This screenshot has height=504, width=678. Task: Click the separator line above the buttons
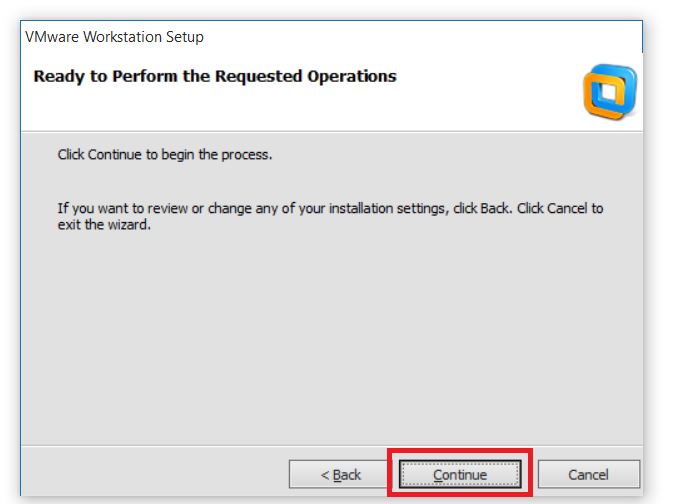point(330,446)
